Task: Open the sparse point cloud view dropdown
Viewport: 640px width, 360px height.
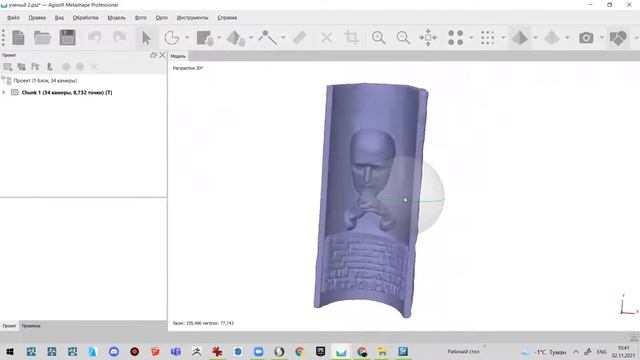Action: (471, 38)
